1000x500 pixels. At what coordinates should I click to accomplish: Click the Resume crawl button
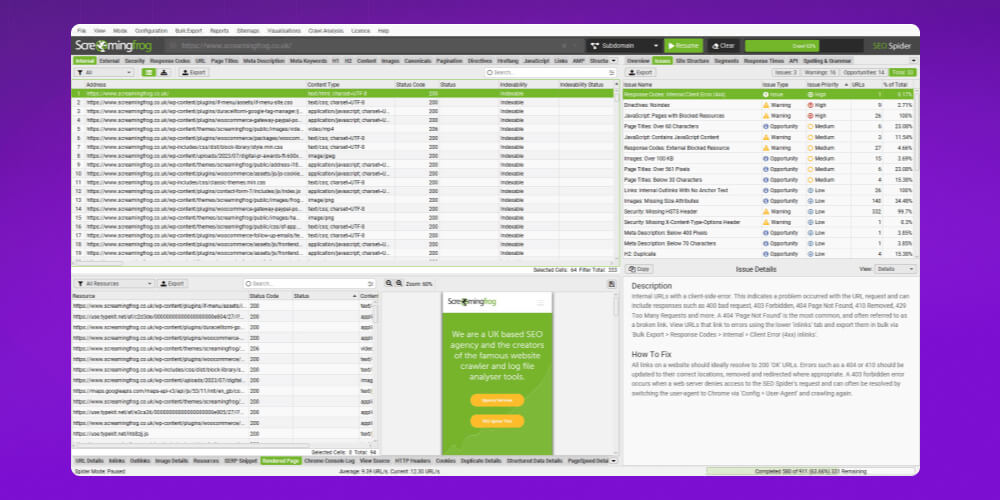click(683, 46)
